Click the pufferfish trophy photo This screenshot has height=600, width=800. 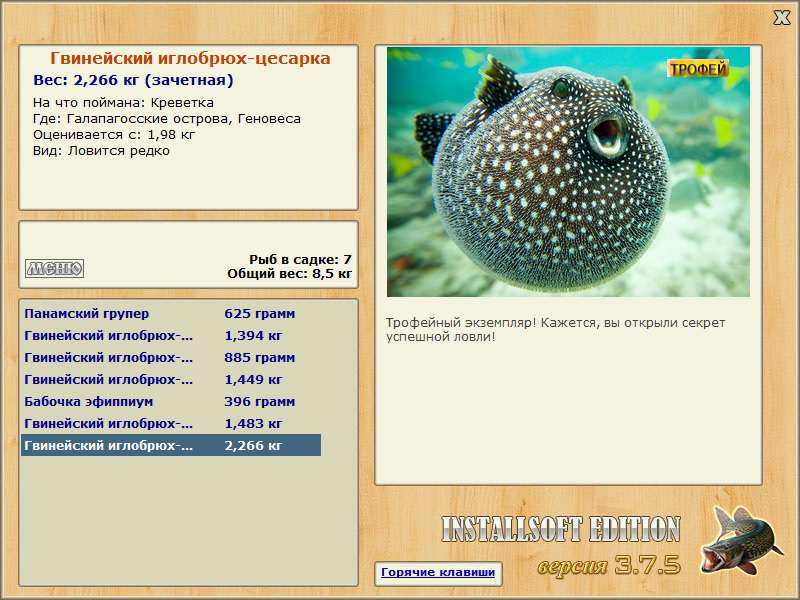tap(568, 172)
